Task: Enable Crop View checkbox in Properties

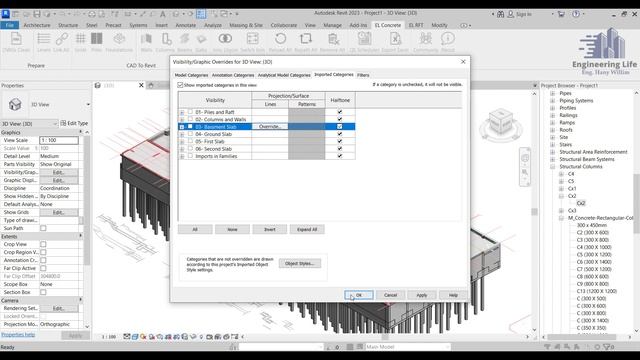Action: coord(43,244)
